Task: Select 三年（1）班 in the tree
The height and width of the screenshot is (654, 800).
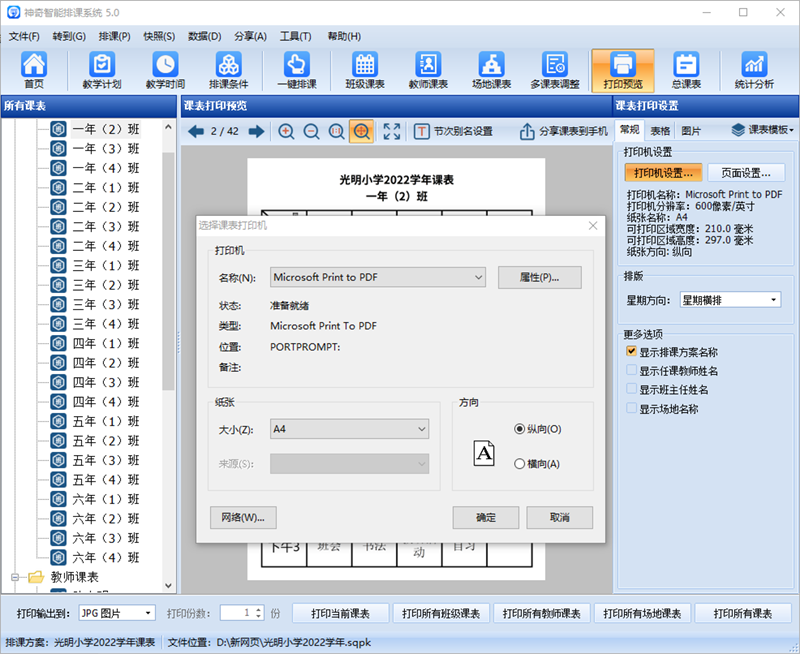Action: (x=104, y=265)
